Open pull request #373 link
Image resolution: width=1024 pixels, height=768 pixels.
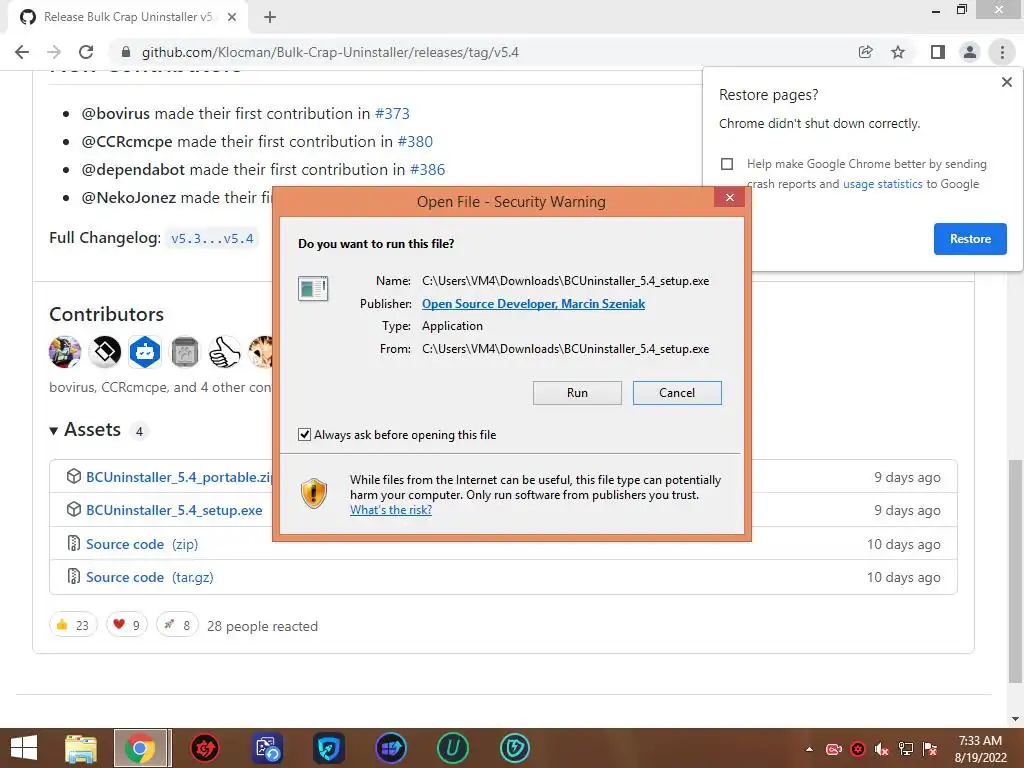[392, 114]
